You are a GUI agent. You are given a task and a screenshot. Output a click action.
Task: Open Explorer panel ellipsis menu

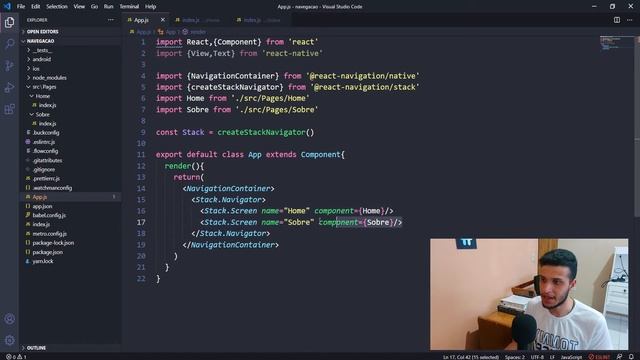pos(111,20)
